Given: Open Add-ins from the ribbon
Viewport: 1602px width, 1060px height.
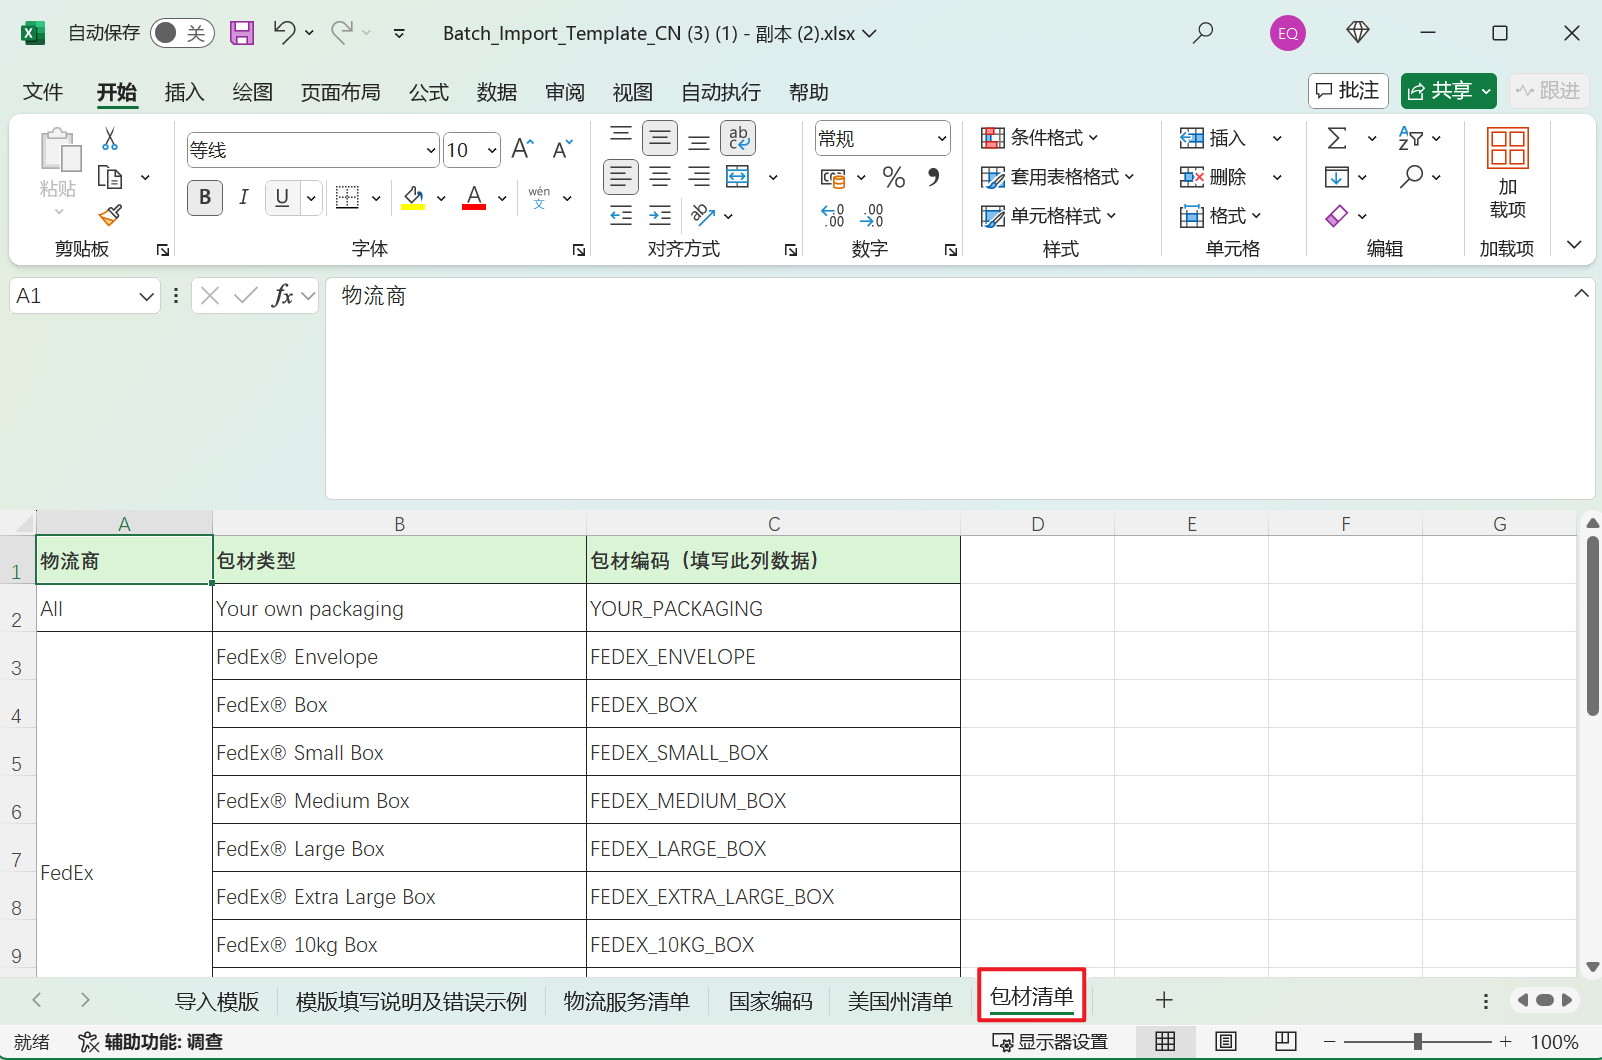Looking at the screenshot, I should pos(1508,173).
